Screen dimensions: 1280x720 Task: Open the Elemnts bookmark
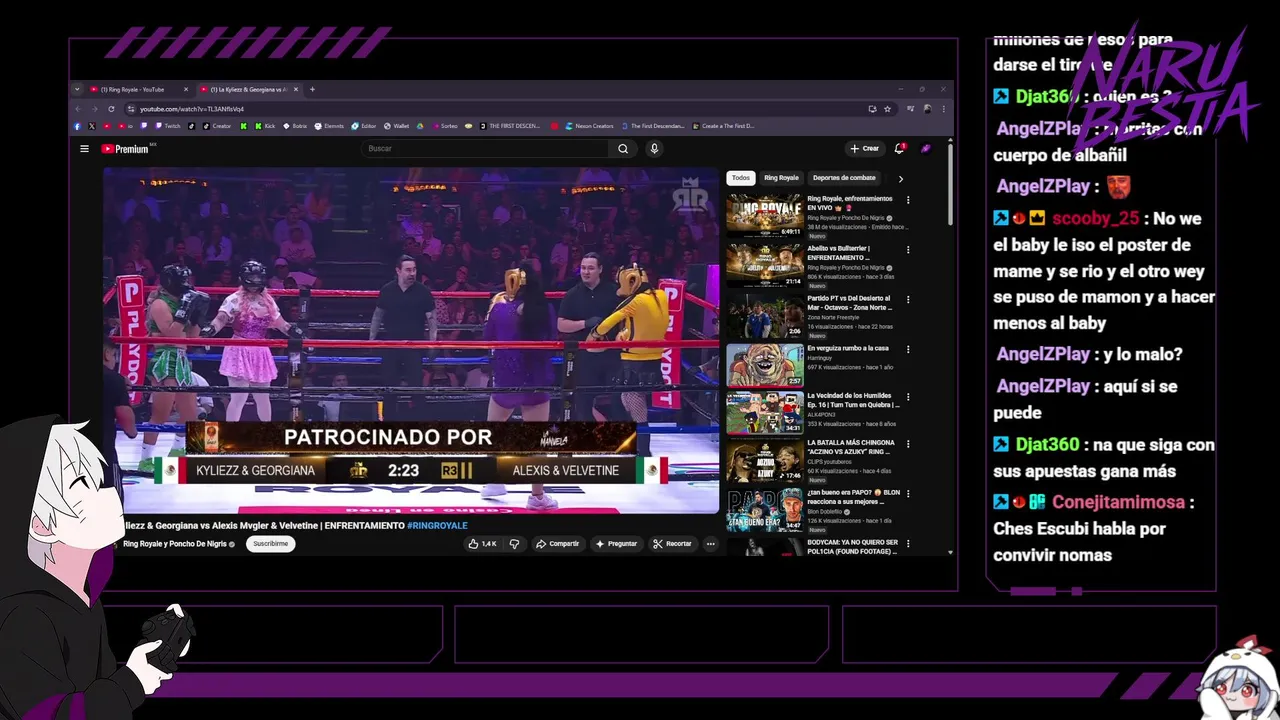329,126
